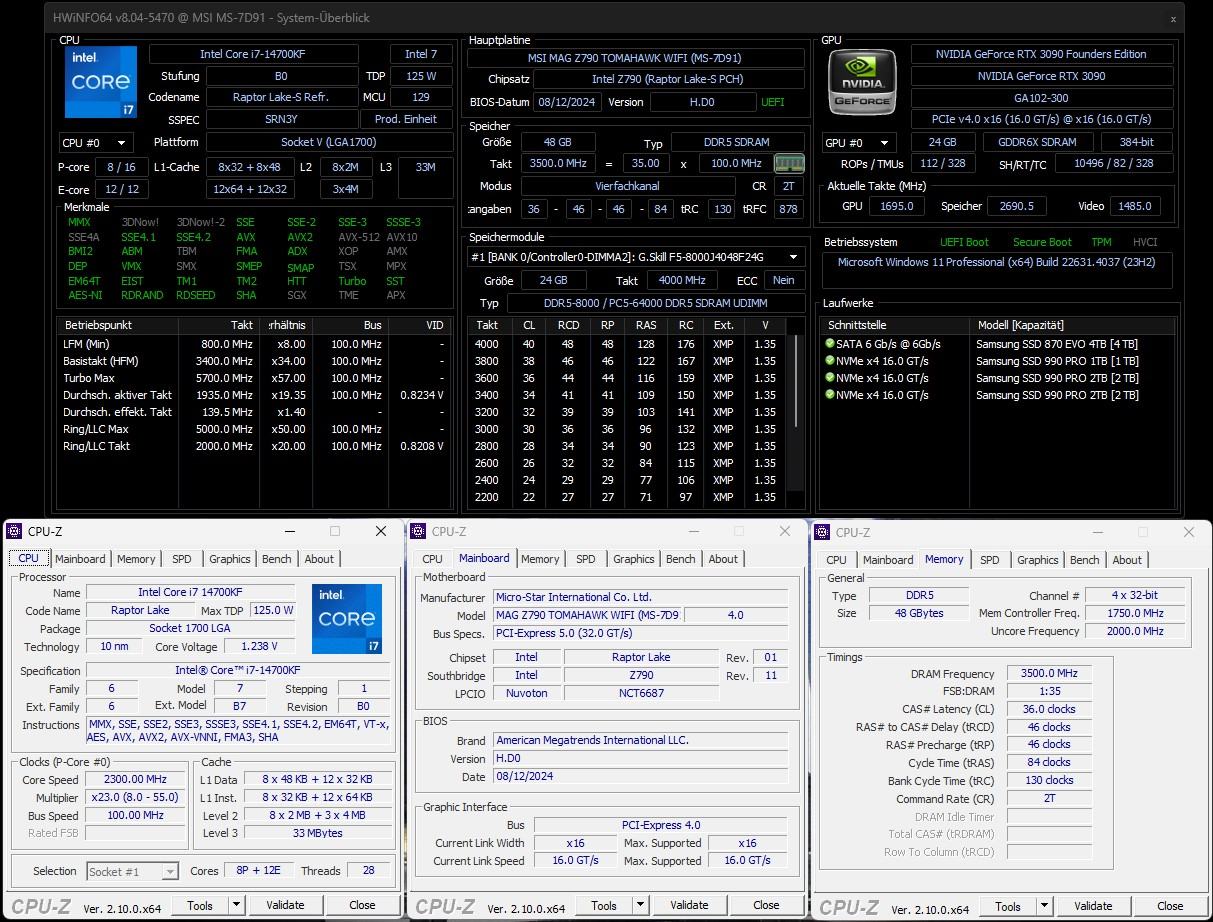The width and height of the screenshot is (1213, 922).
Task: Click the Close button in CPU-Z Memory window
Action: [x=1170, y=906]
